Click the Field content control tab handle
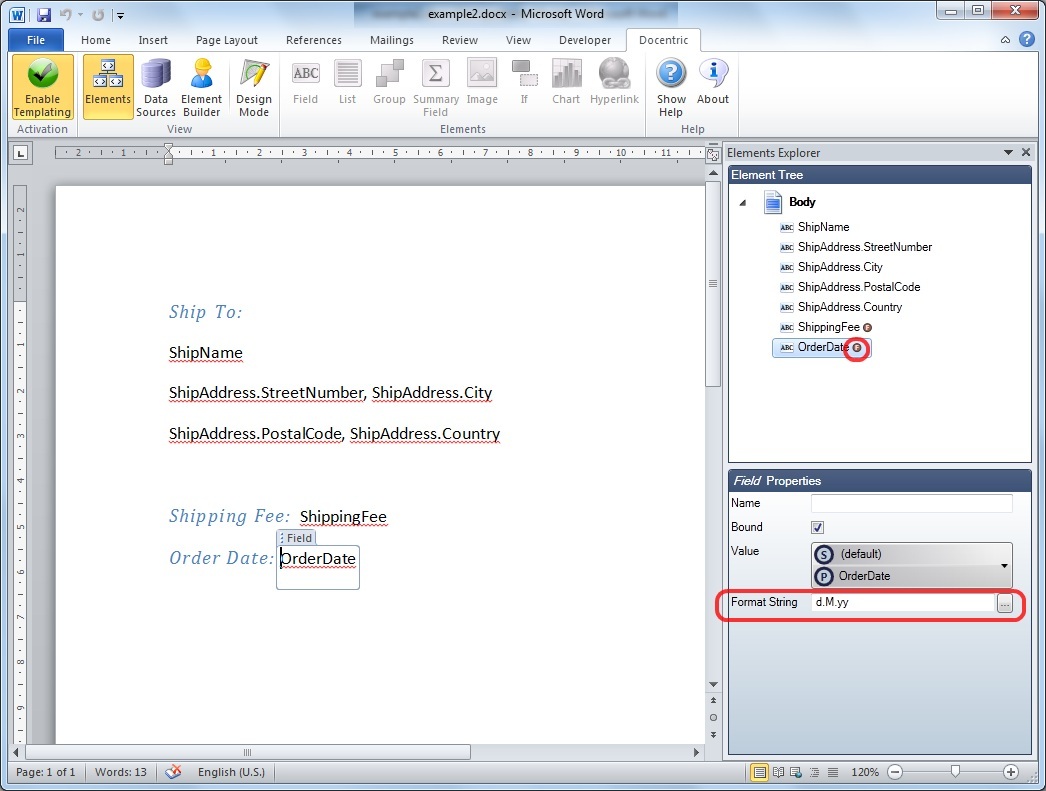Screen dimensions: 1046x791 pos(296,538)
